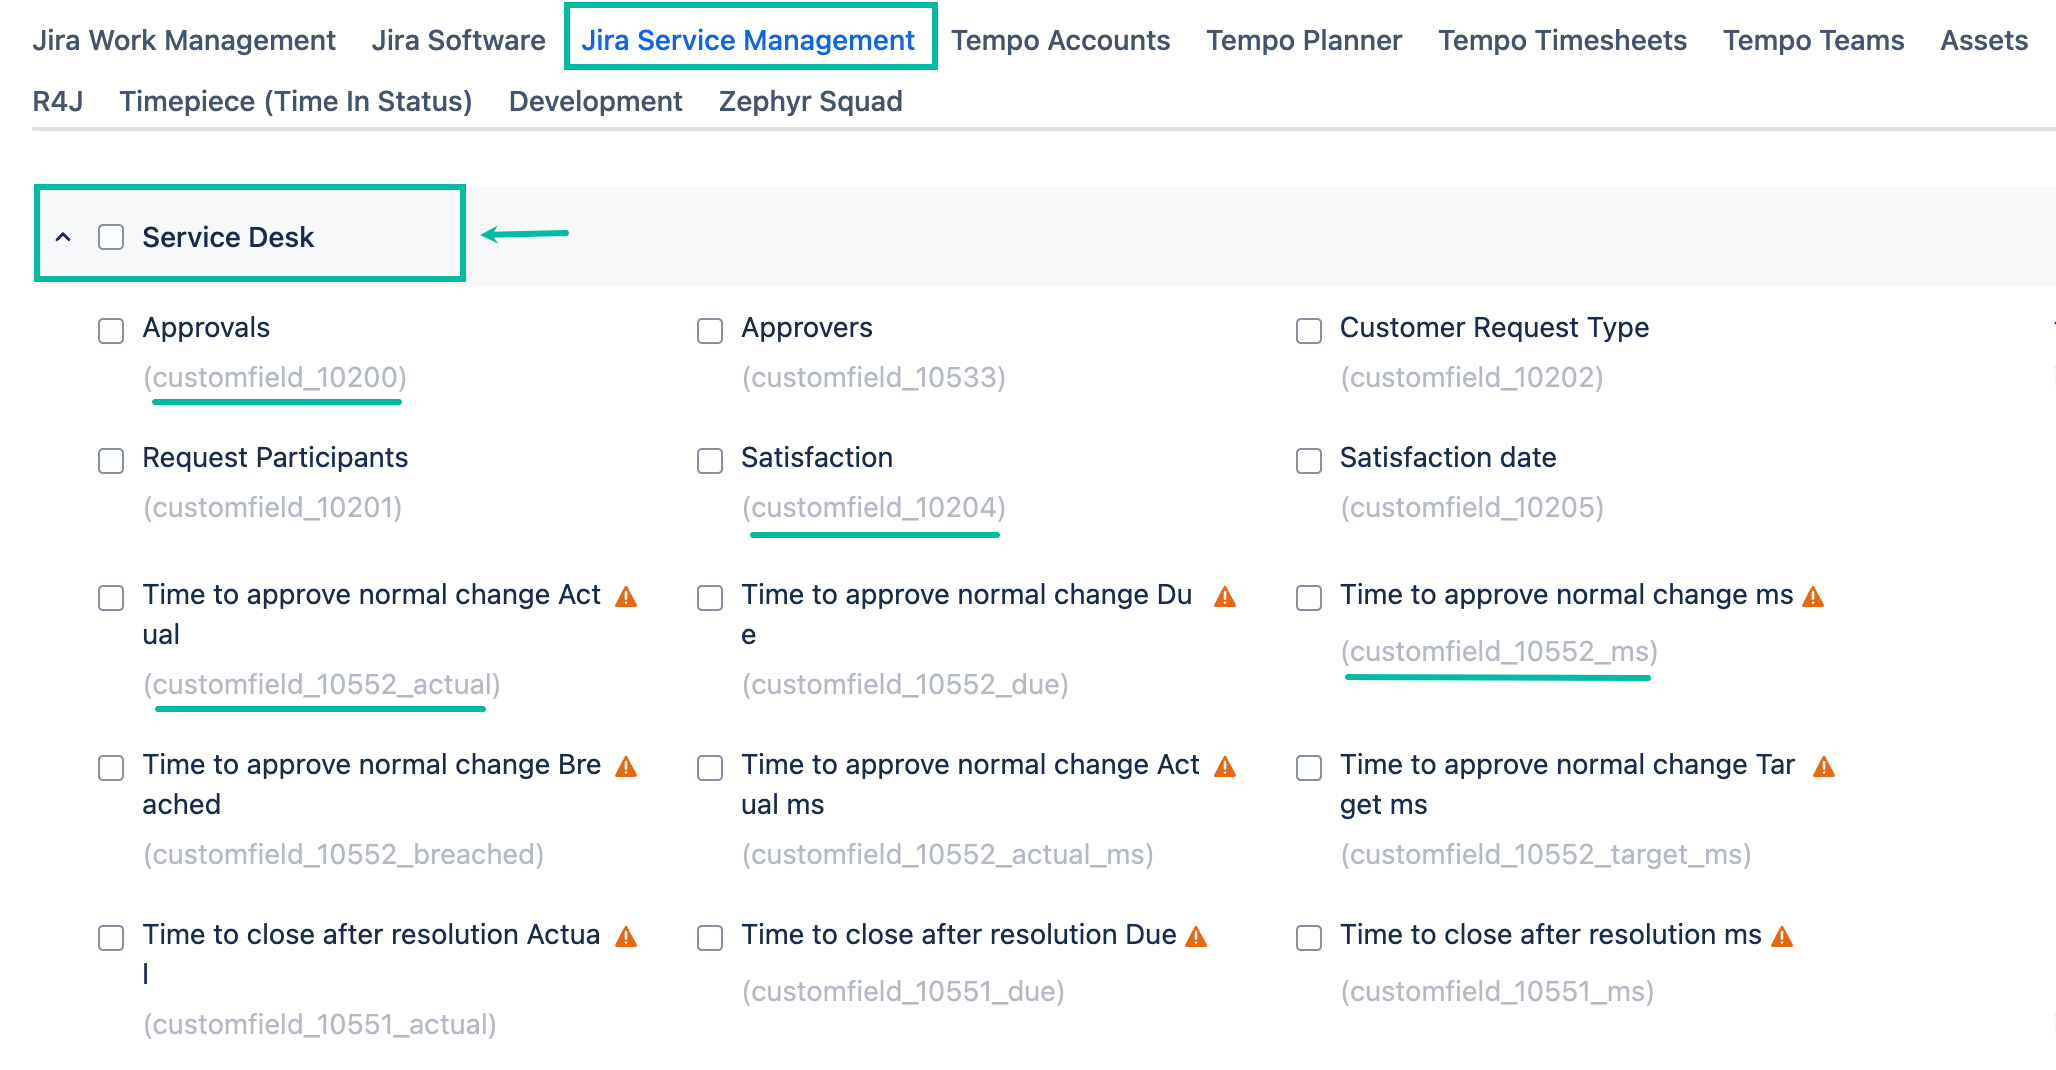Select the Zephyr Squad tab

(811, 101)
